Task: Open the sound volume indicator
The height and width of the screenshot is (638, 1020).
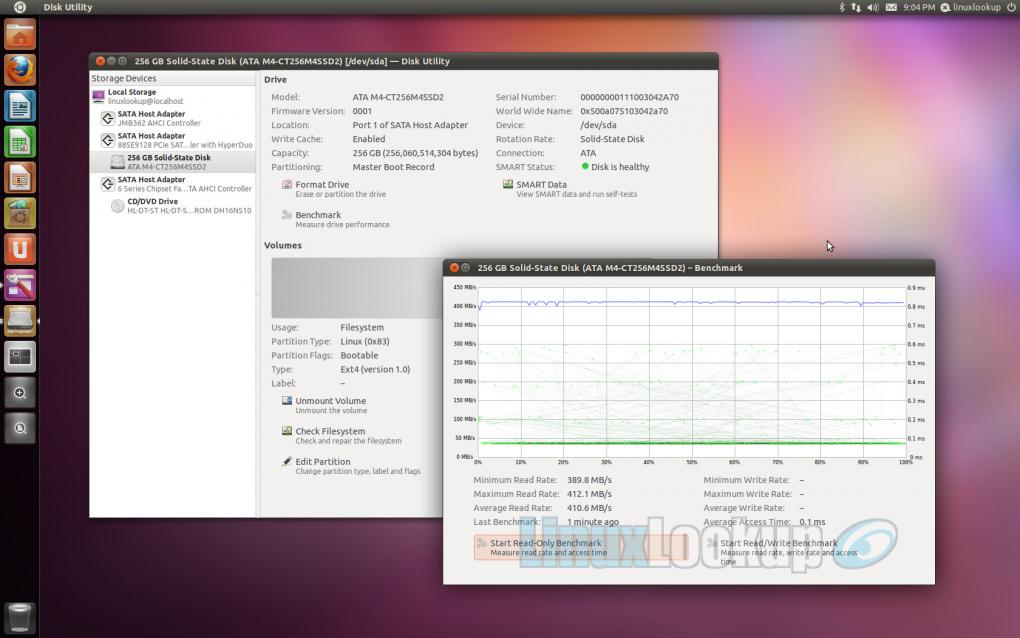Action: point(873,7)
